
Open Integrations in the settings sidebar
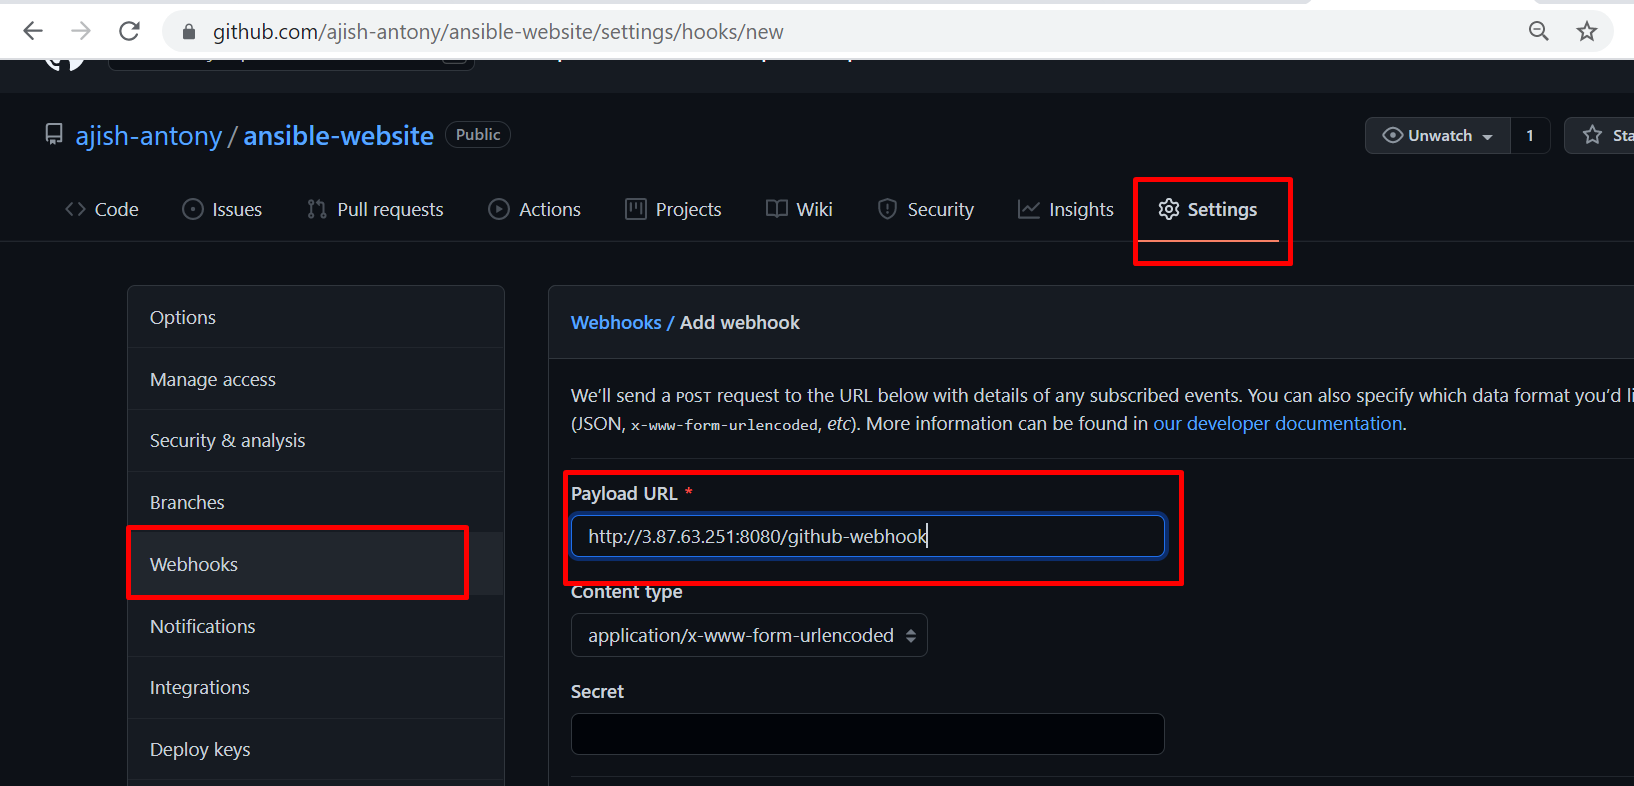coord(316,688)
